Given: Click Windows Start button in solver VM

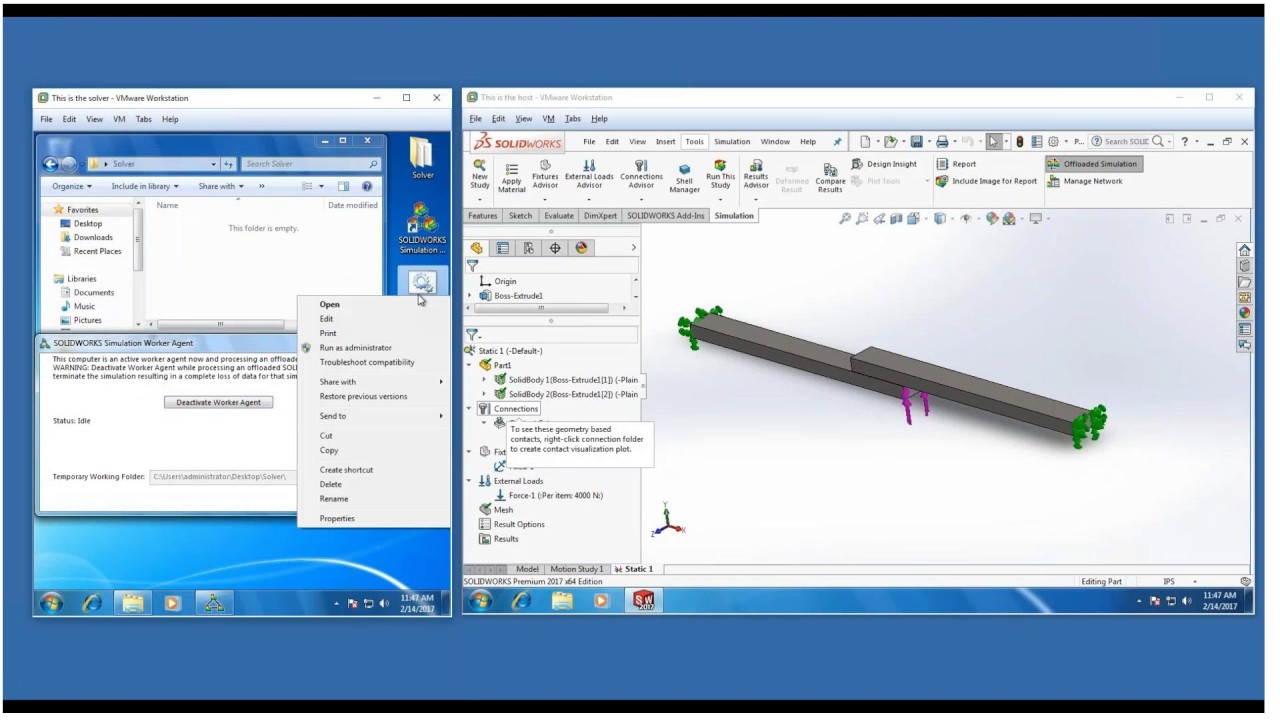Looking at the screenshot, I should [51, 603].
